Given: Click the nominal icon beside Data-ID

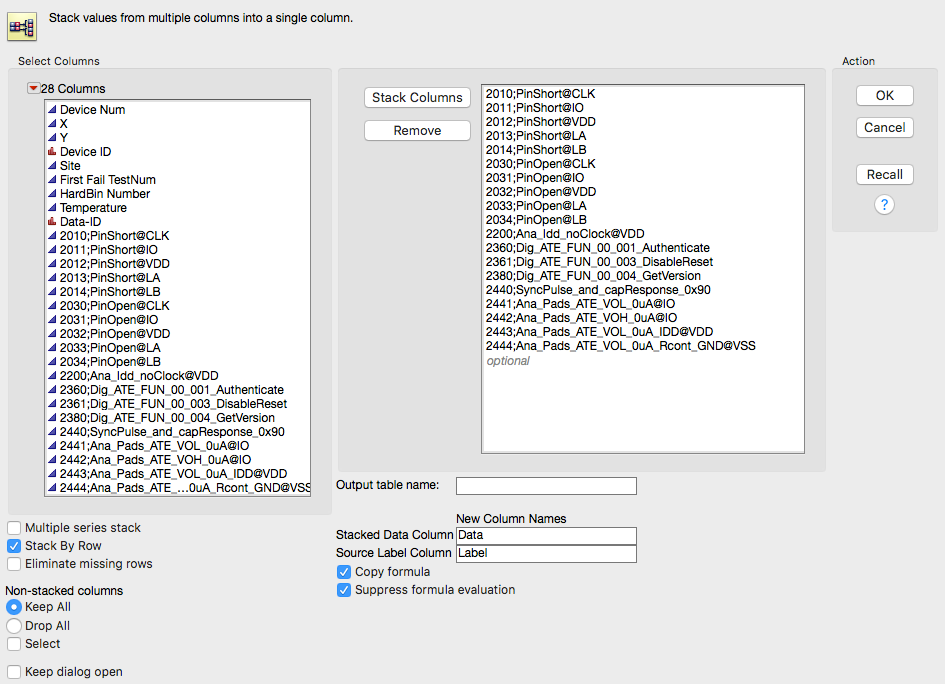Looking at the screenshot, I should (52, 221).
